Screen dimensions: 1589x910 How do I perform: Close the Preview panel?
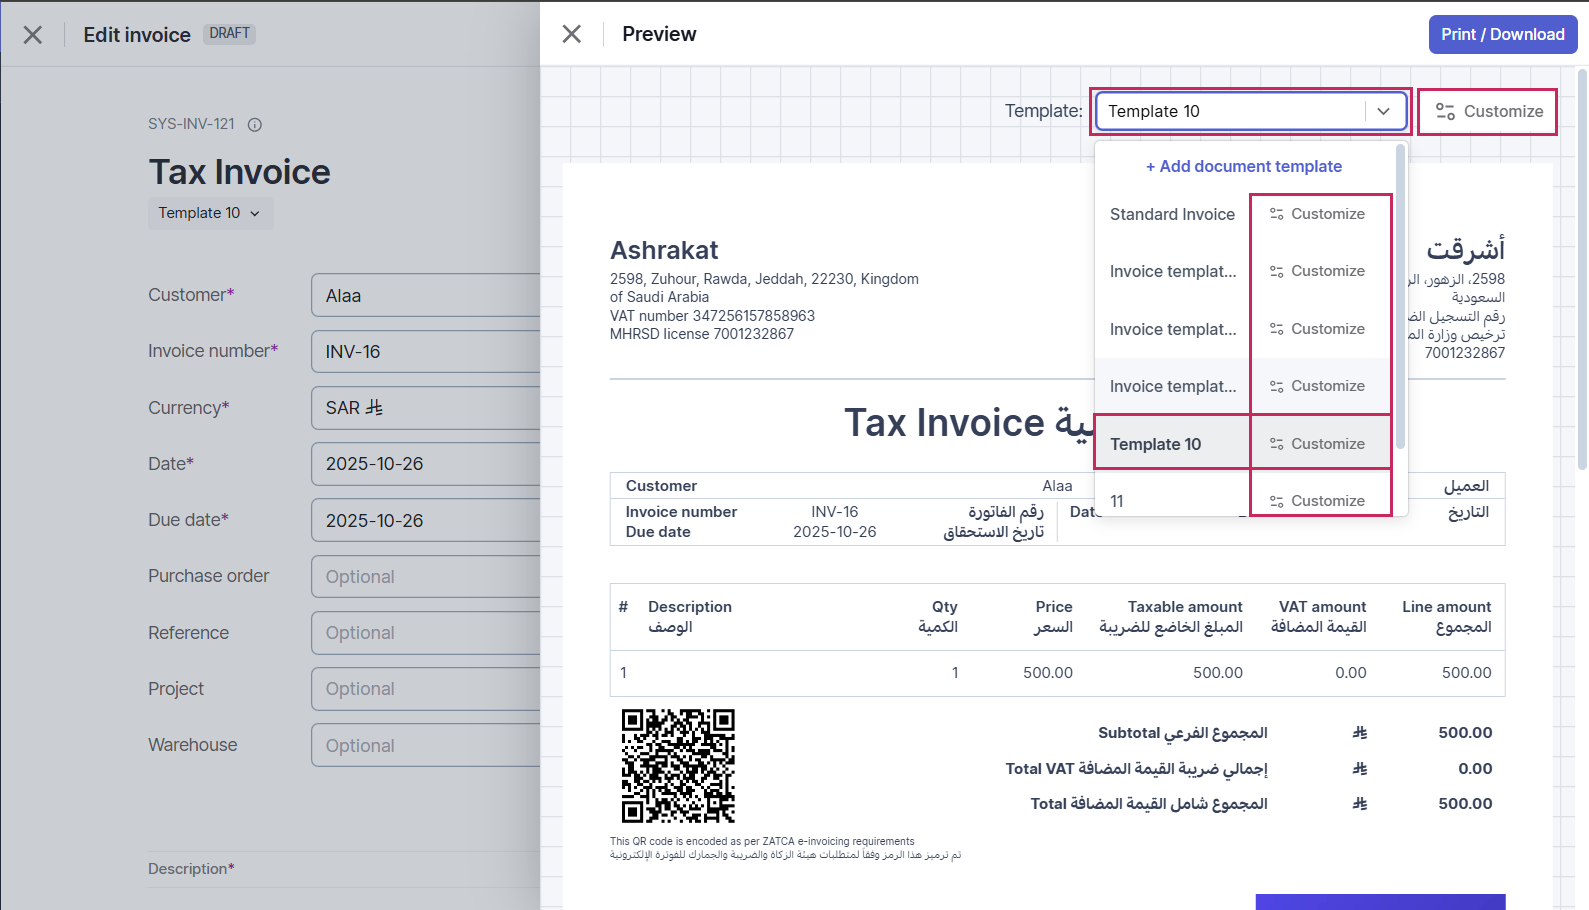572,34
